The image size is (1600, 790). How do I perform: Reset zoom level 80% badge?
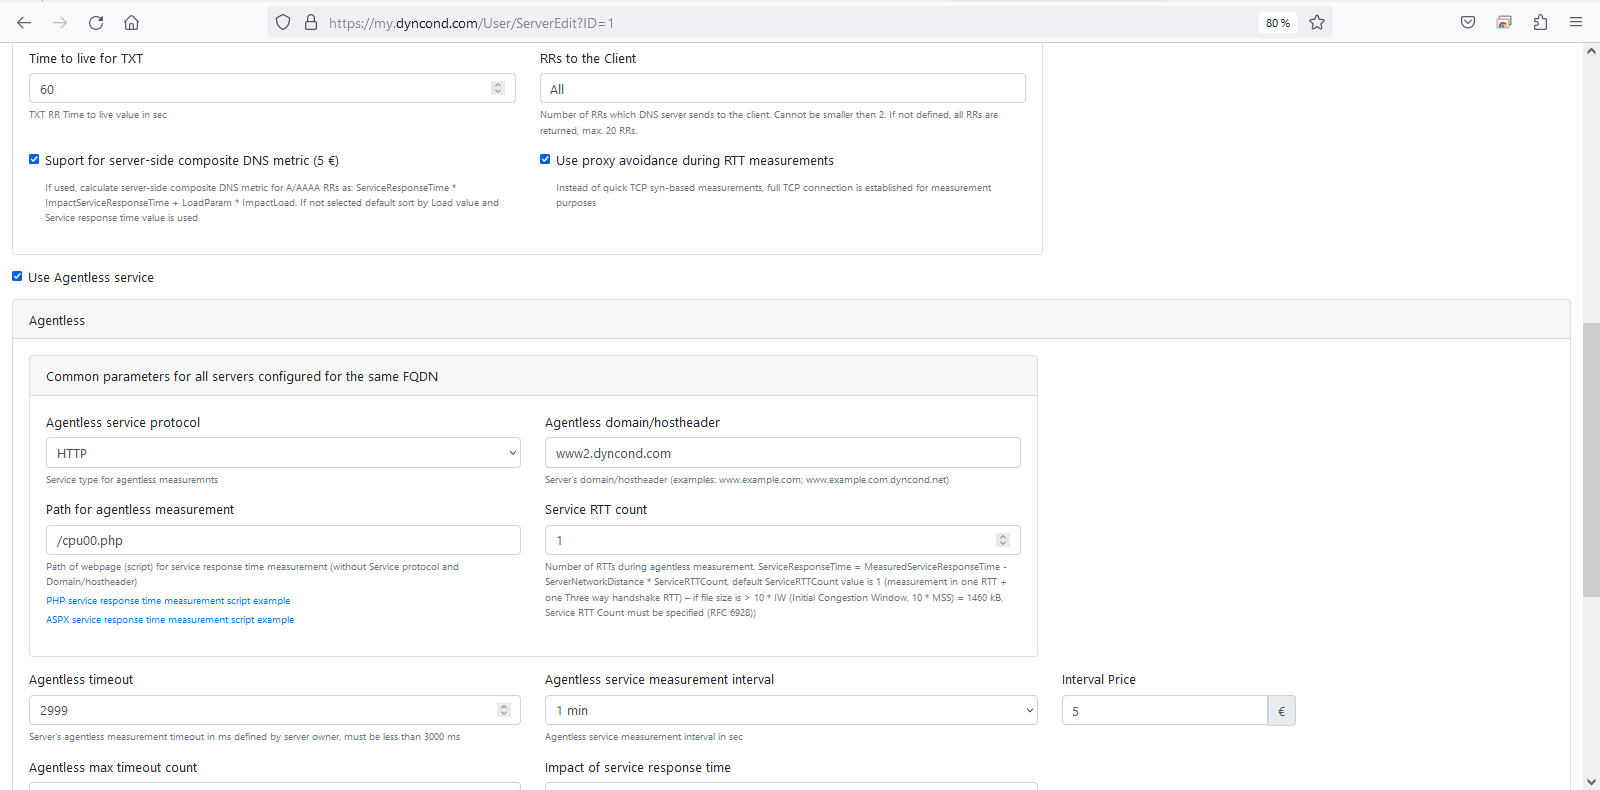1278,22
